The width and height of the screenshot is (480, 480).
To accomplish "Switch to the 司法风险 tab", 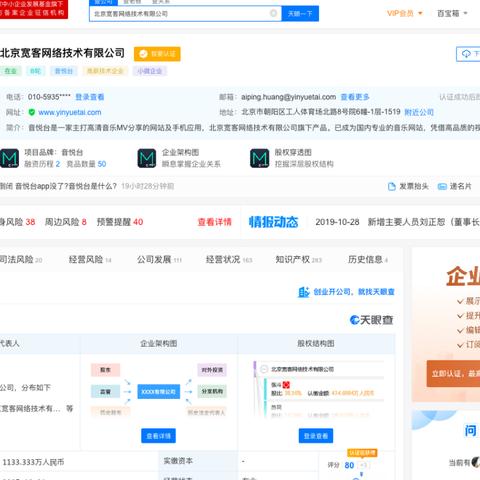I will [21, 260].
